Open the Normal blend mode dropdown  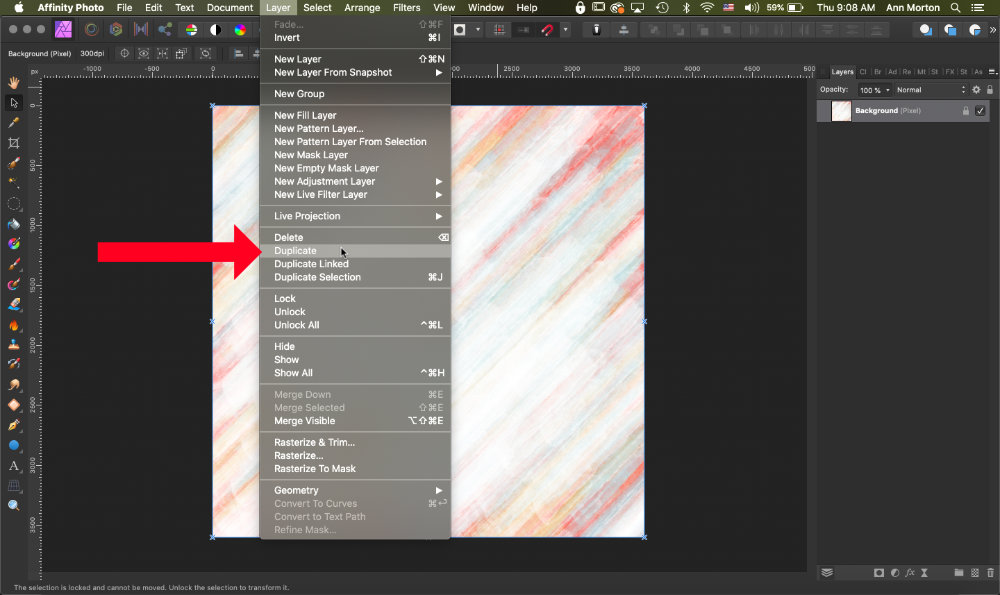[x=930, y=90]
